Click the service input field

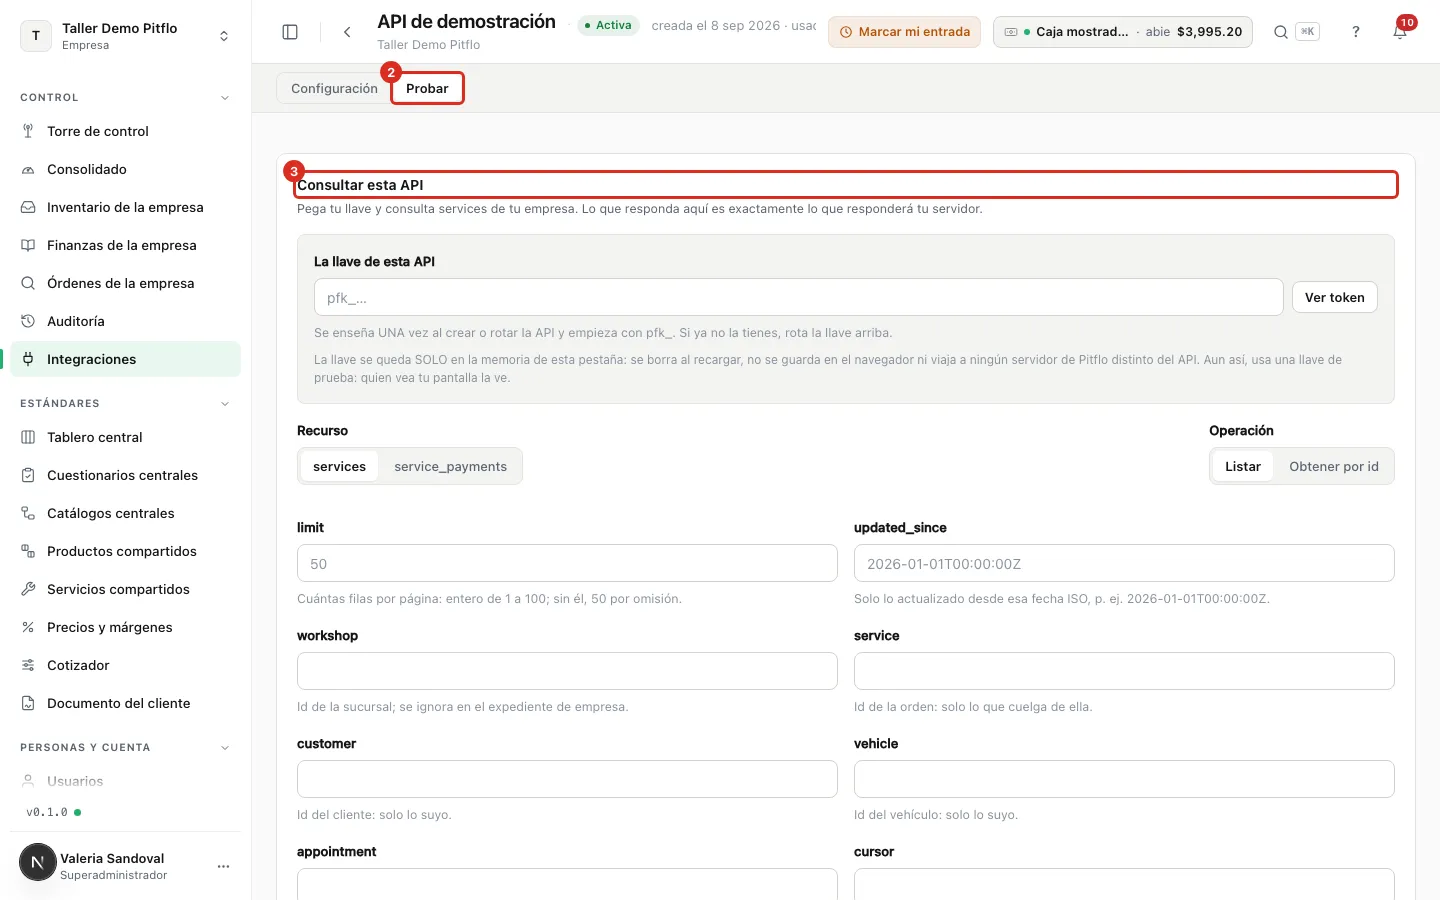(x=1124, y=671)
